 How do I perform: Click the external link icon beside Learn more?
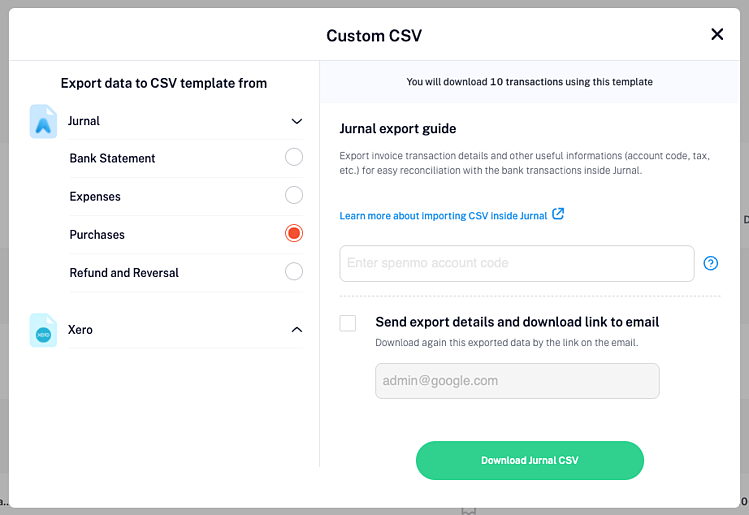tap(558, 214)
